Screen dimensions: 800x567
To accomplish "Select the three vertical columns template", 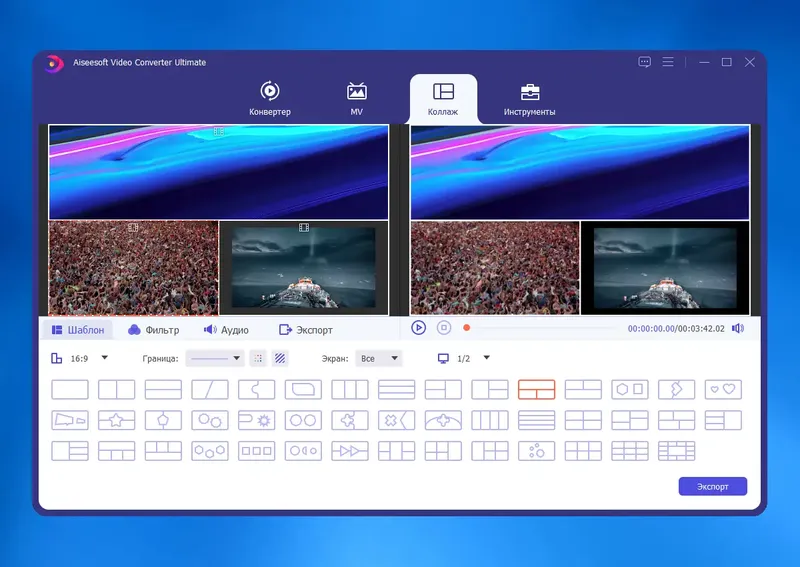I will point(350,389).
